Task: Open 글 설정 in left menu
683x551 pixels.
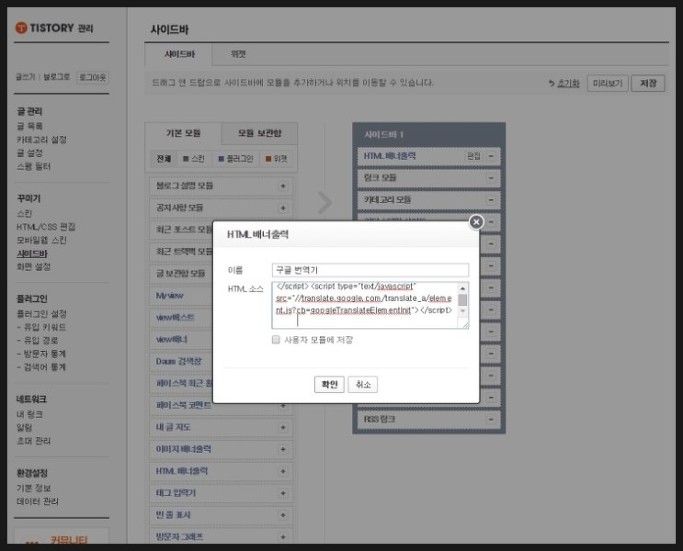Action: point(30,153)
